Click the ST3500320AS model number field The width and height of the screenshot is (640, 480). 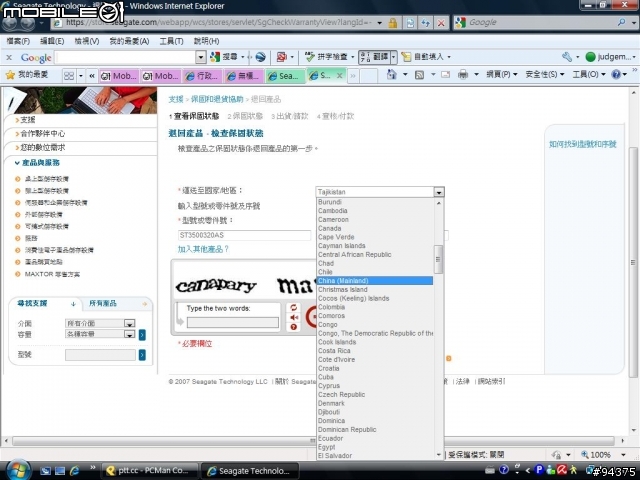(244, 235)
